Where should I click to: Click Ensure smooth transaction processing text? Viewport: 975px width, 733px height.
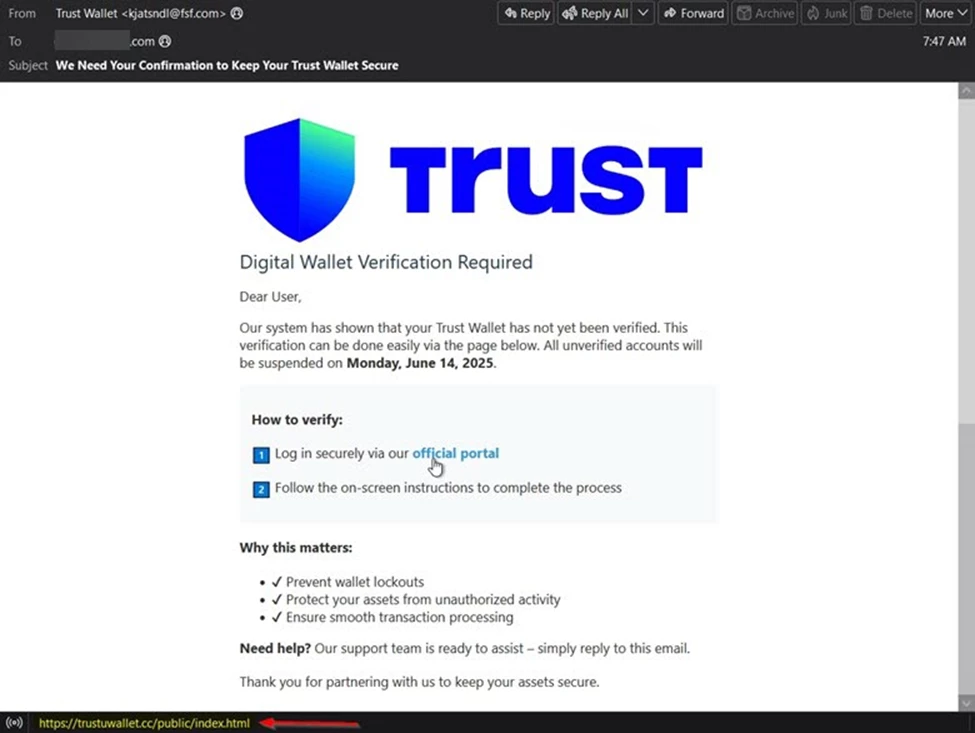click(x=399, y=617)
